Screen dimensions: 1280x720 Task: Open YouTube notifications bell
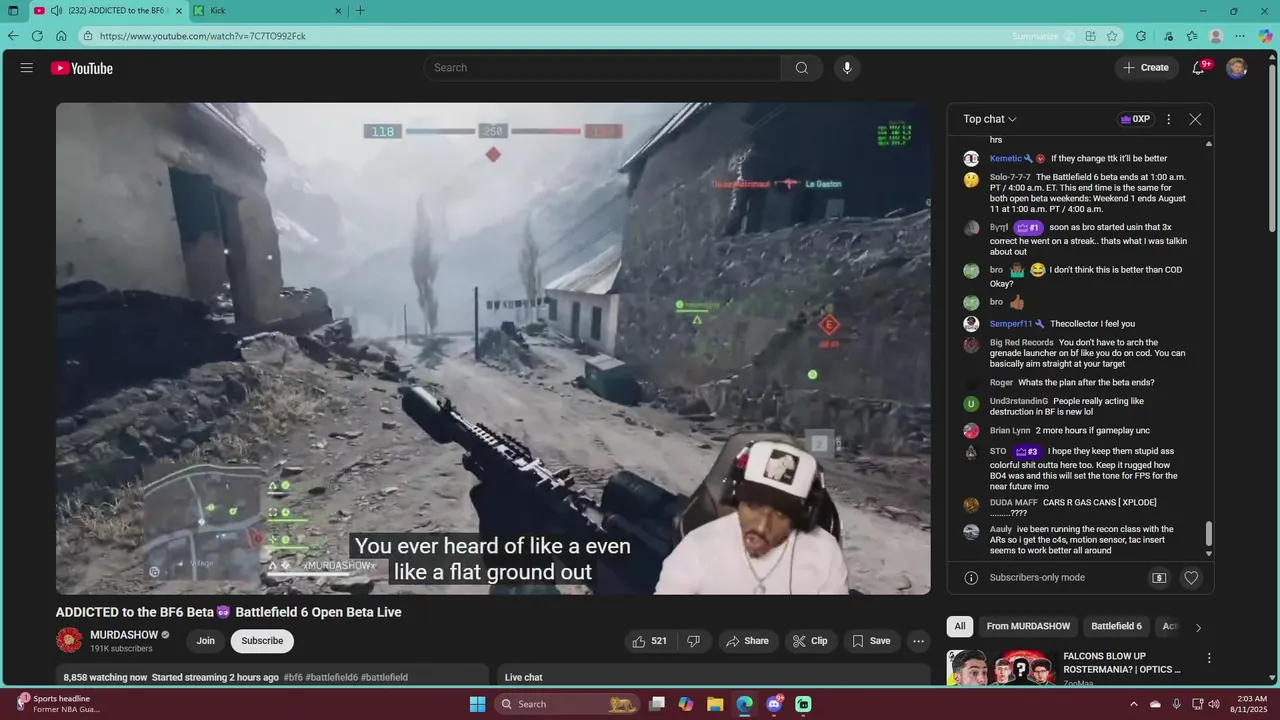pyautogui.click(x=1199, y=68)
